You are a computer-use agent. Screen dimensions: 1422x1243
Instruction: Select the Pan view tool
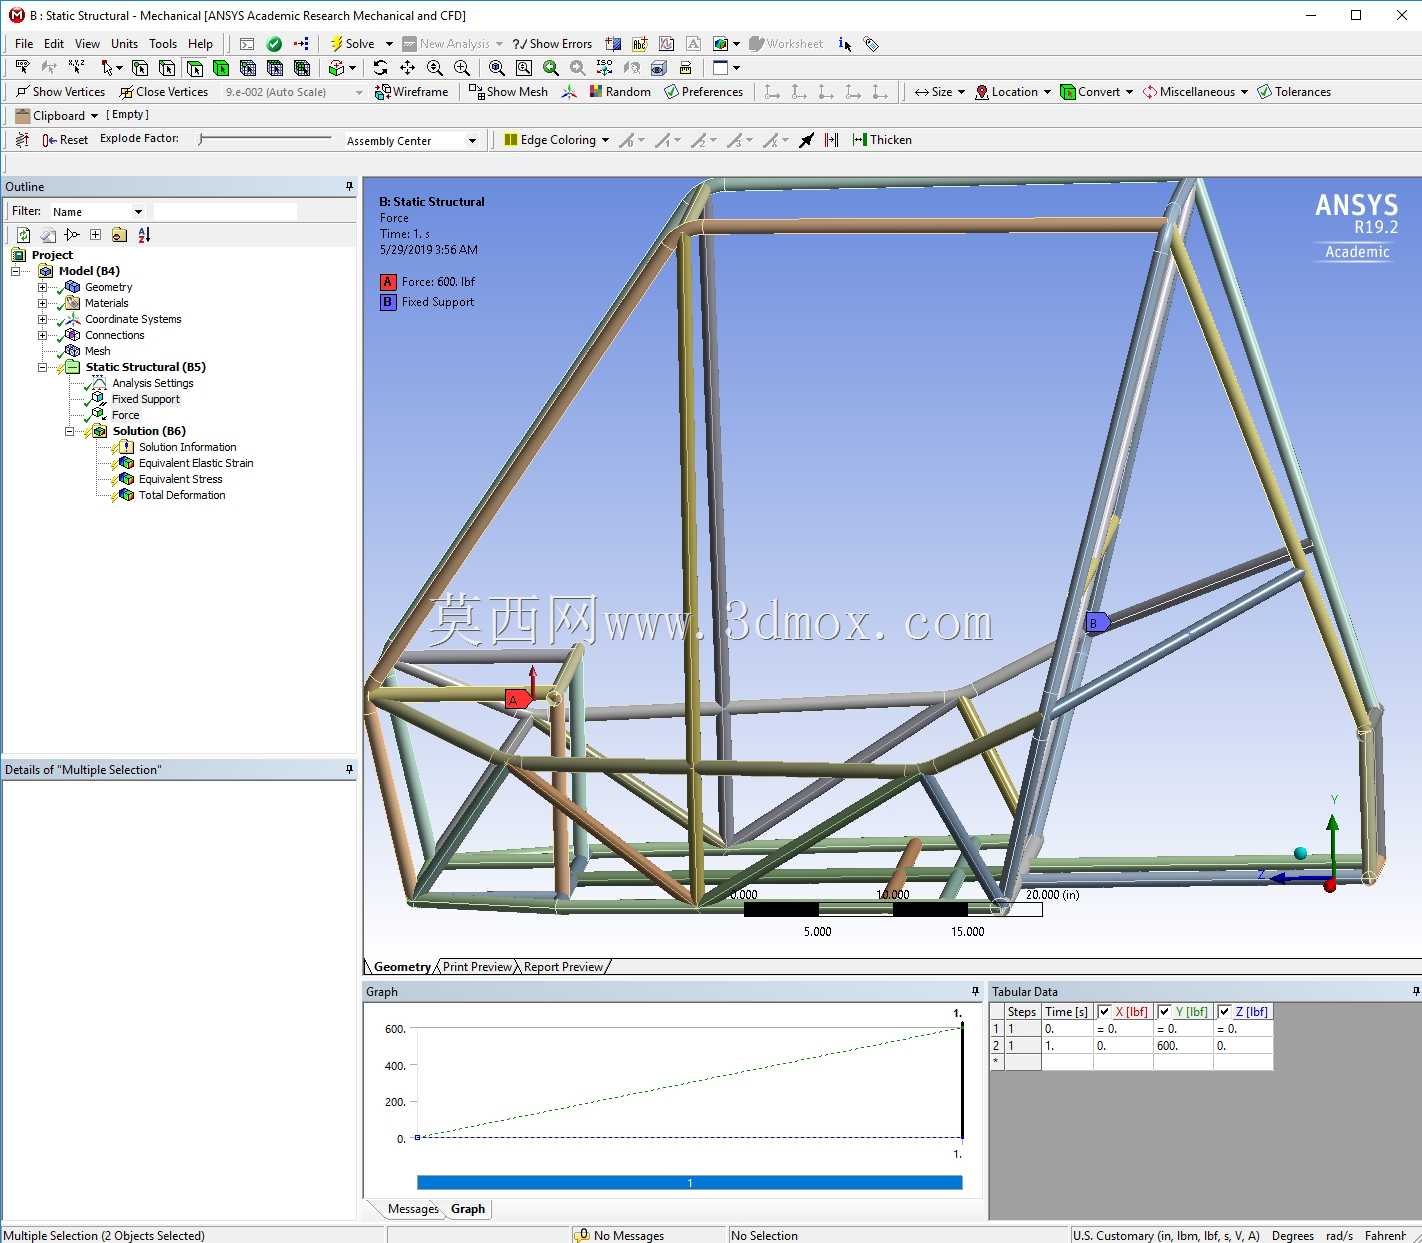click(407, 68)
